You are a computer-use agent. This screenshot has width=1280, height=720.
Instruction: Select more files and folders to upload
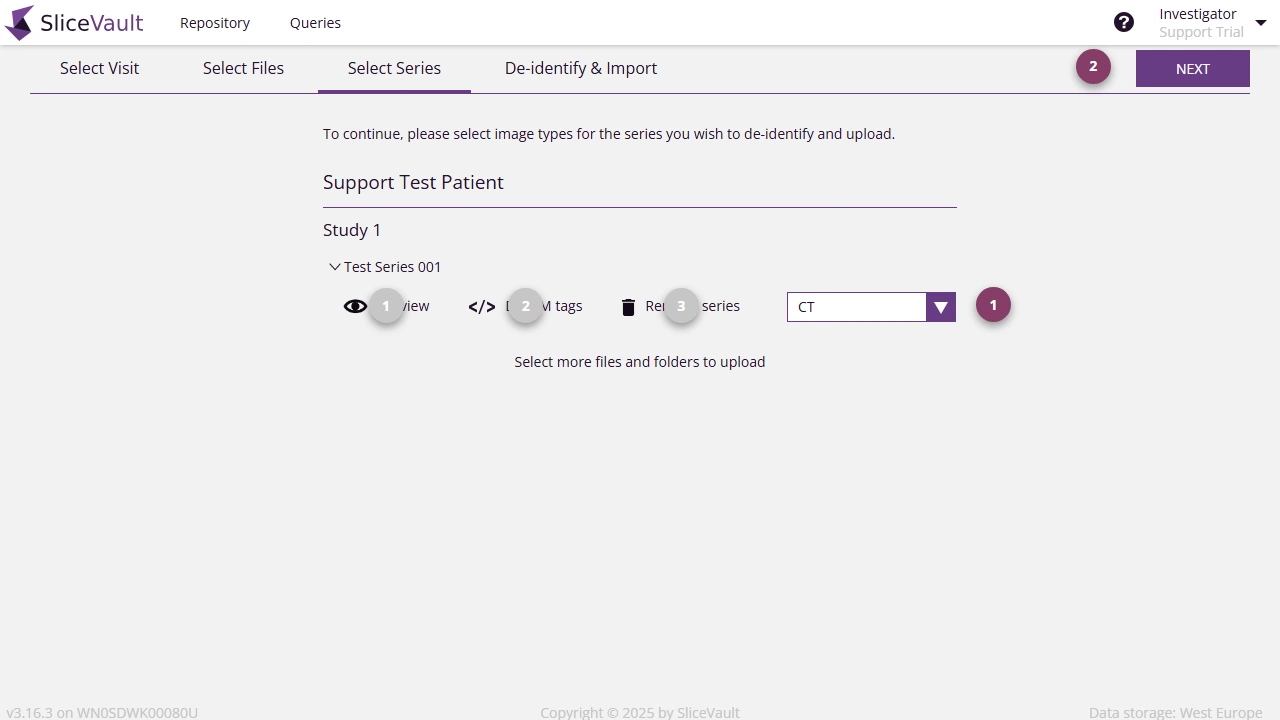click(x=639, y=361)
